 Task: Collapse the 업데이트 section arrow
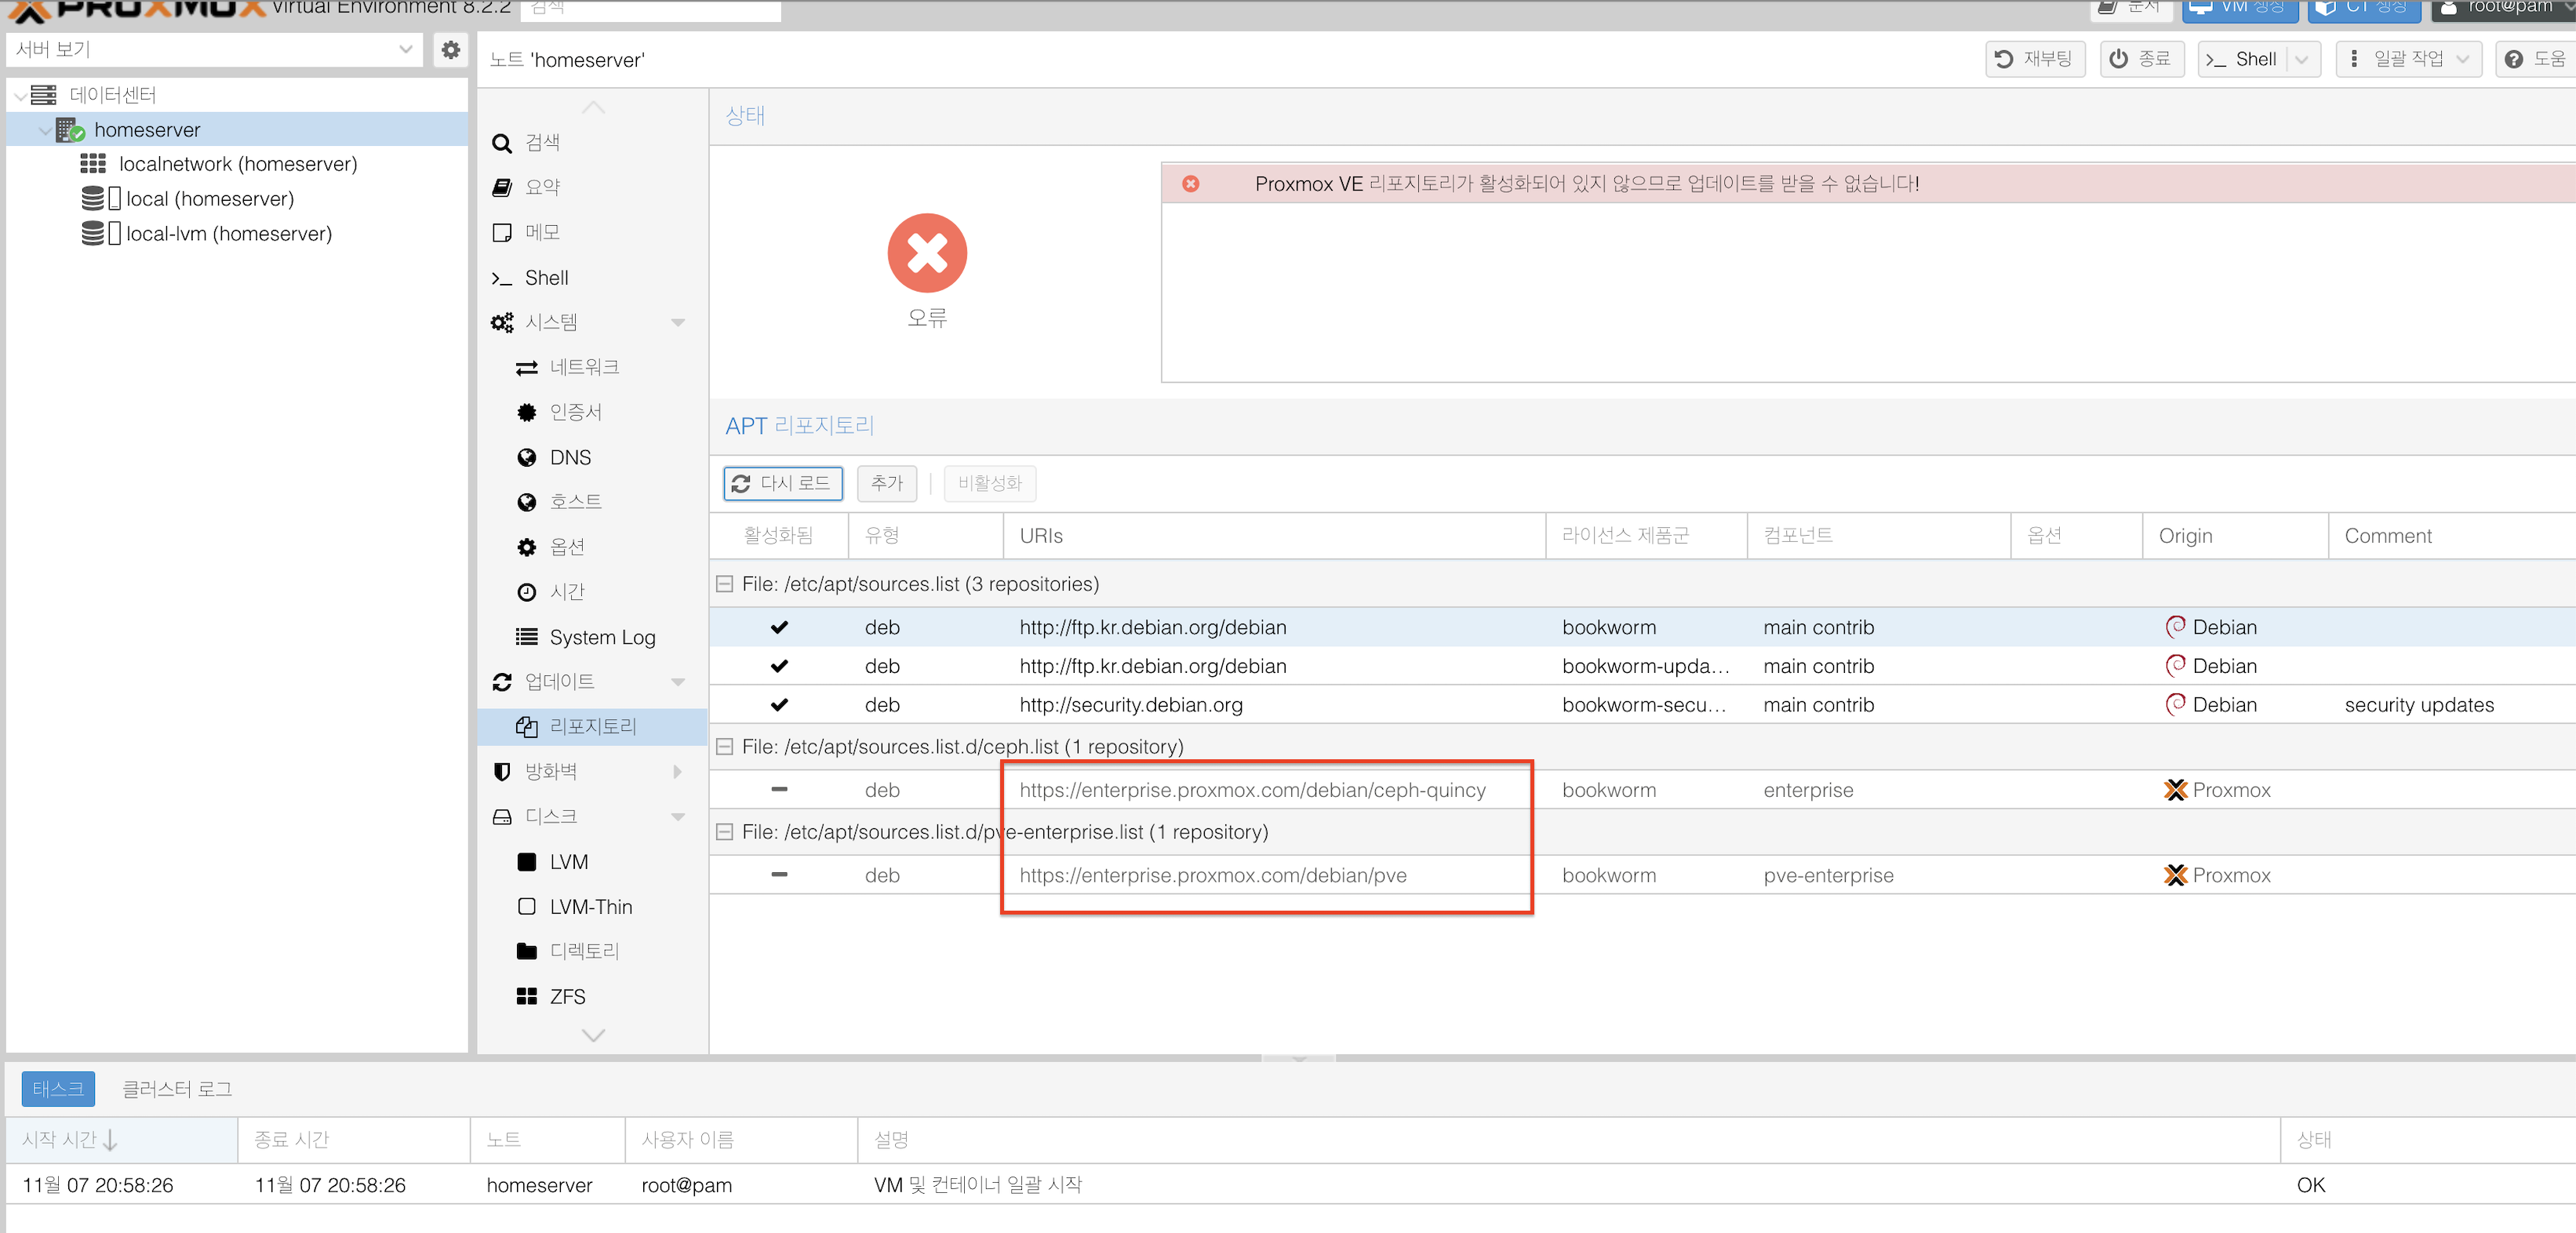[678, 682]
